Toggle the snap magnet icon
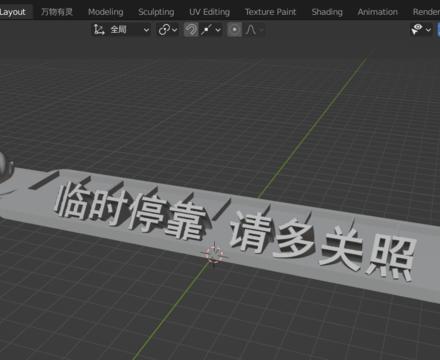This screenshot has height=360, width=440. tap(191, 30)
